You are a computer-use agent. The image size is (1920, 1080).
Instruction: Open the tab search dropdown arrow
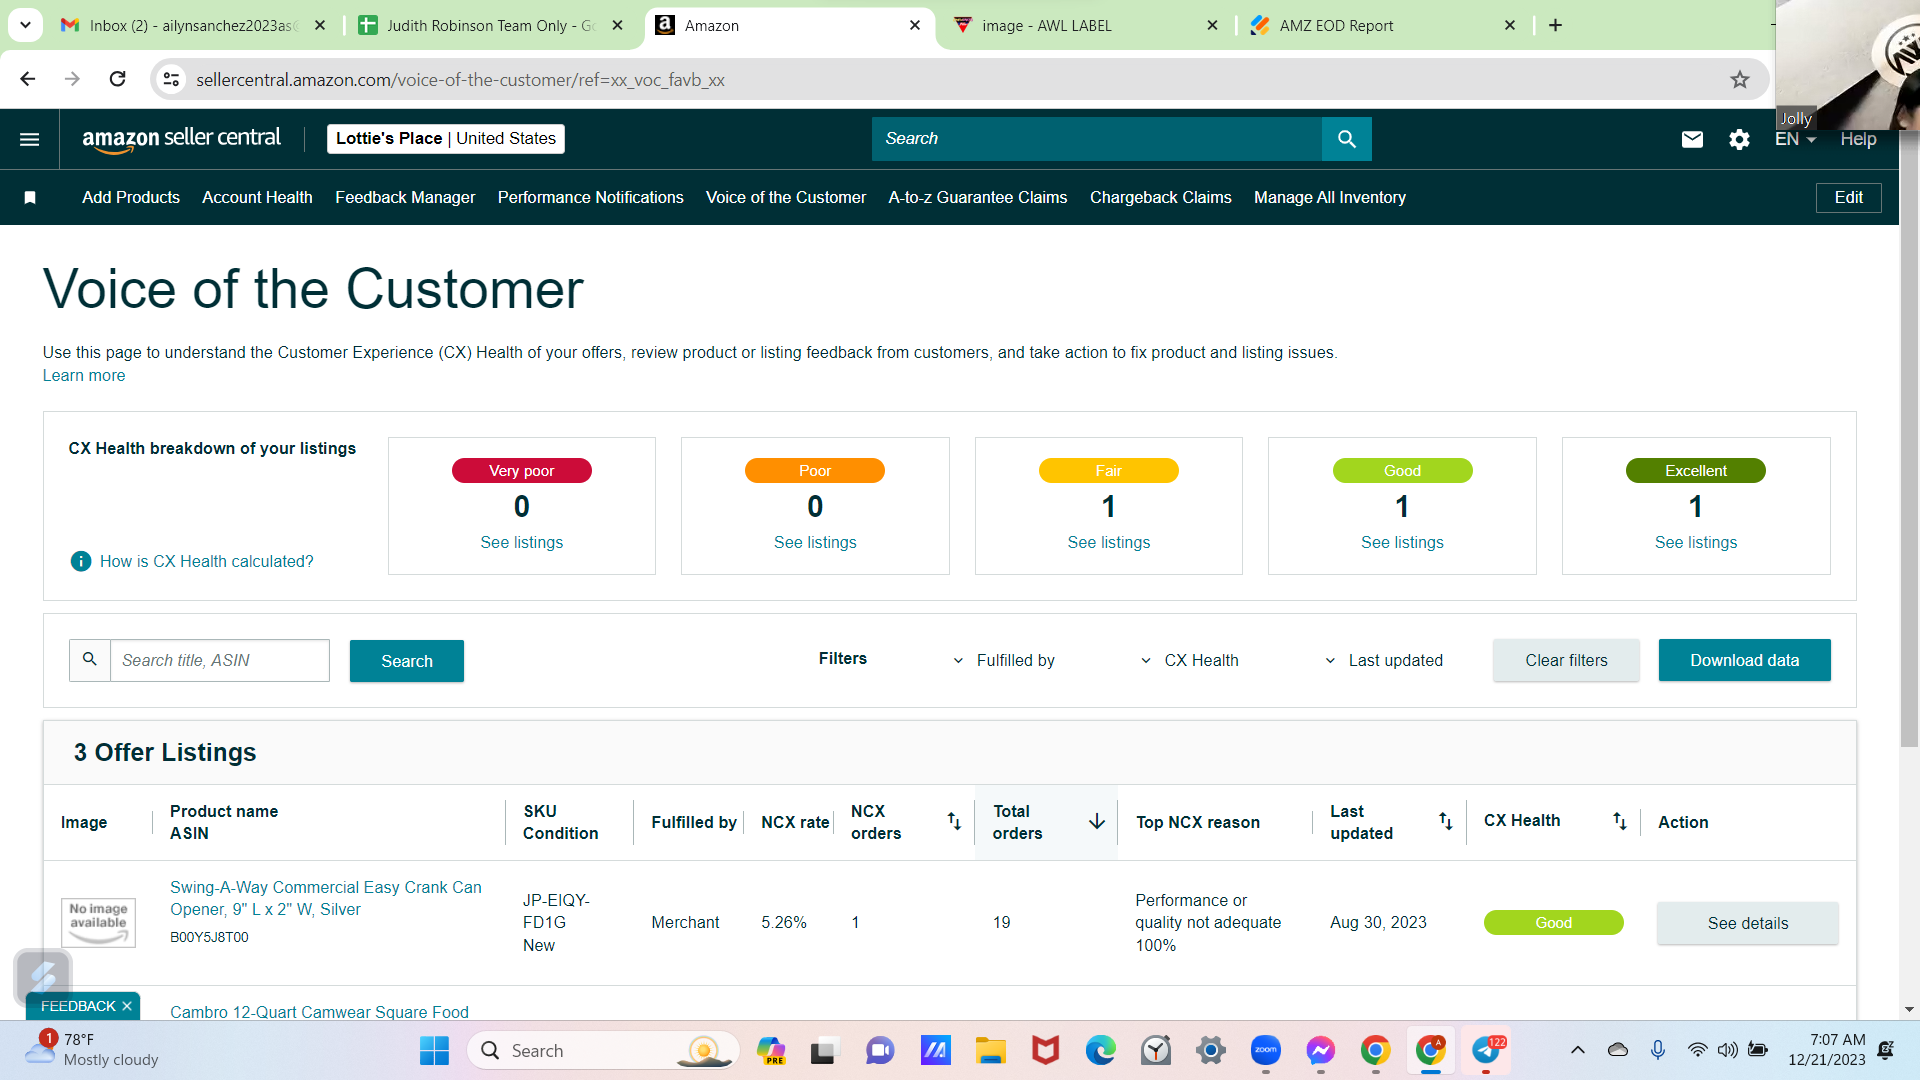[25, 25]
